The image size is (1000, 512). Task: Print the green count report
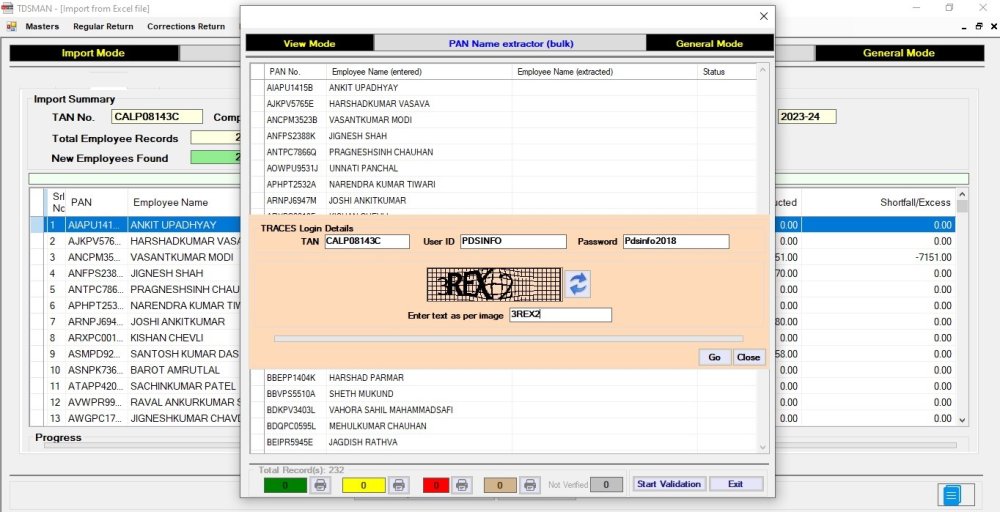click(x=321, y=485)
